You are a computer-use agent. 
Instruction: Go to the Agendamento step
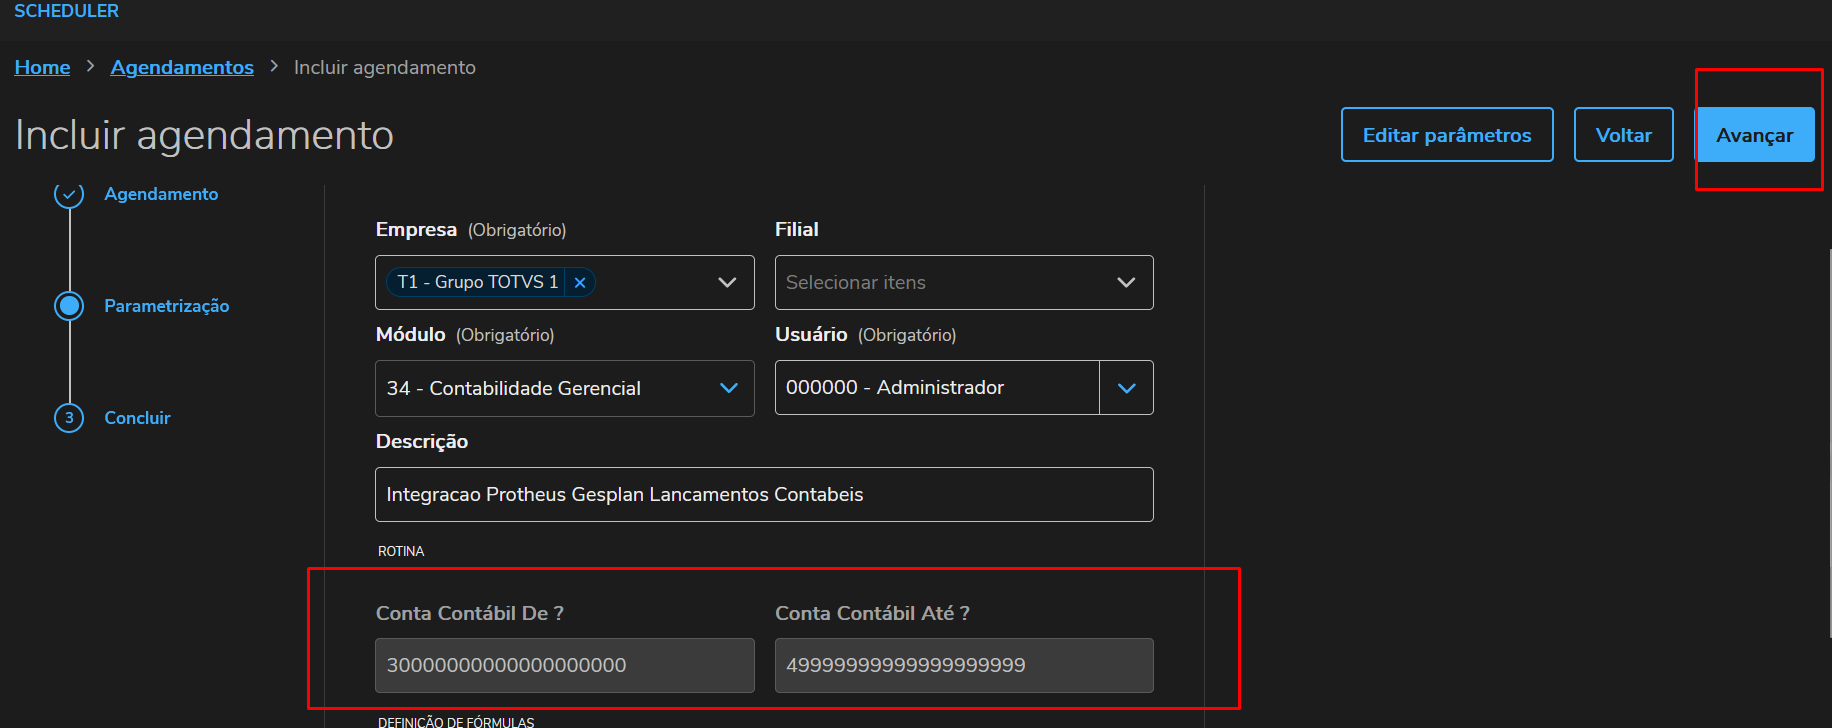tap(161, 194)
